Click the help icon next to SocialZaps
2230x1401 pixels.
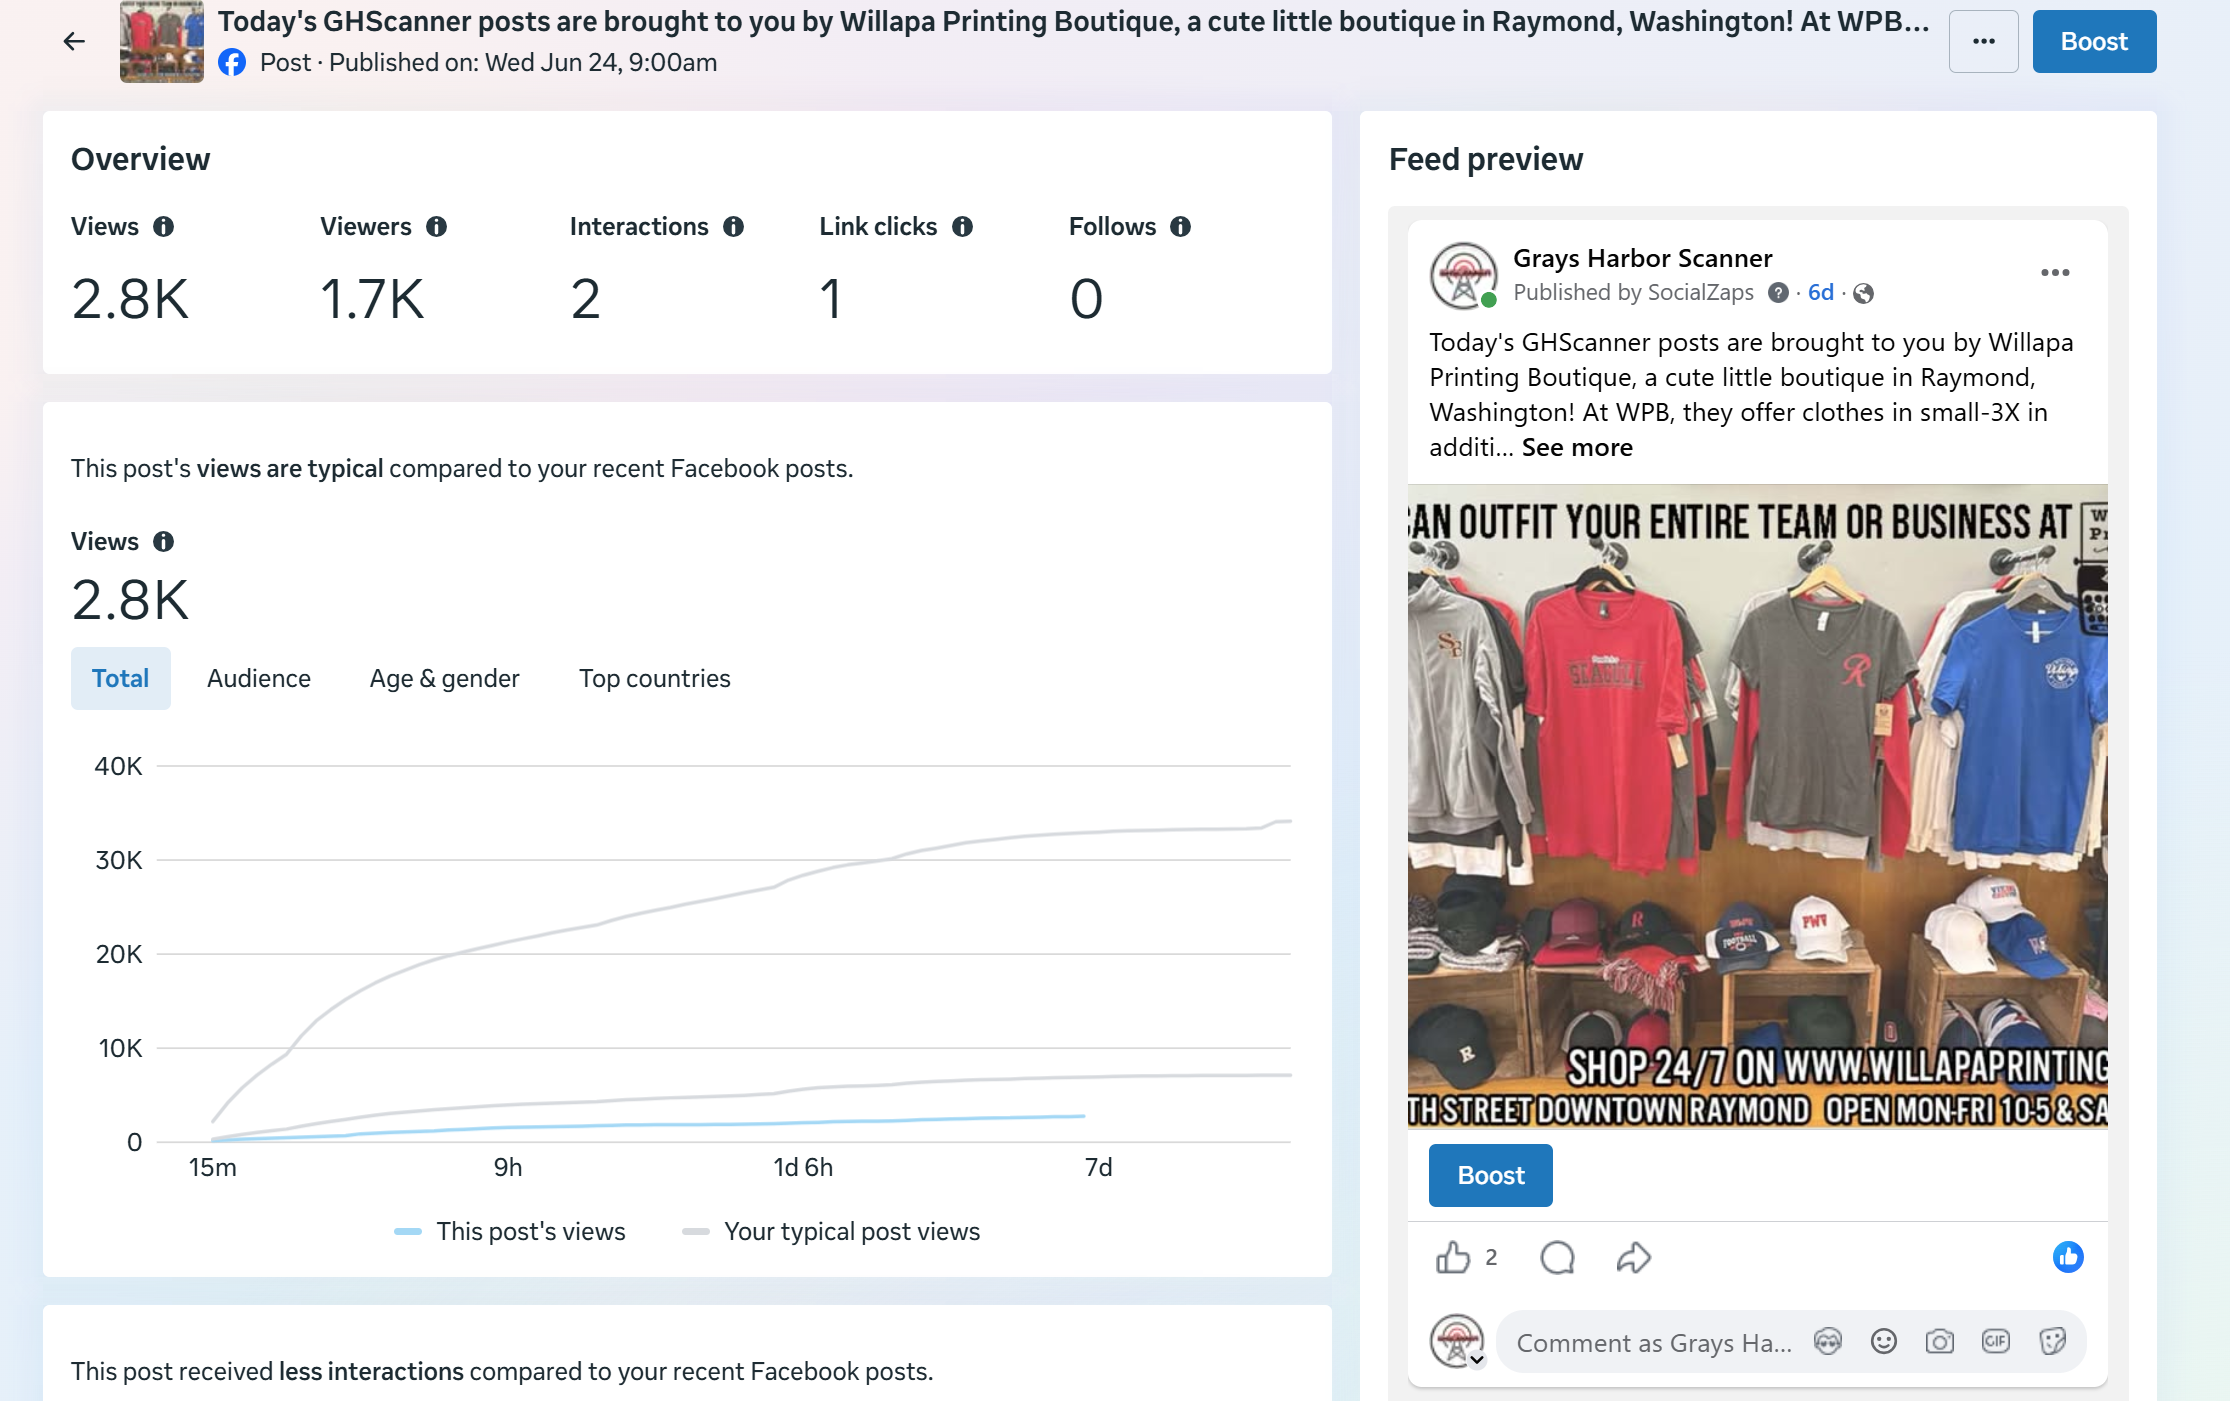click(1778, 293)
